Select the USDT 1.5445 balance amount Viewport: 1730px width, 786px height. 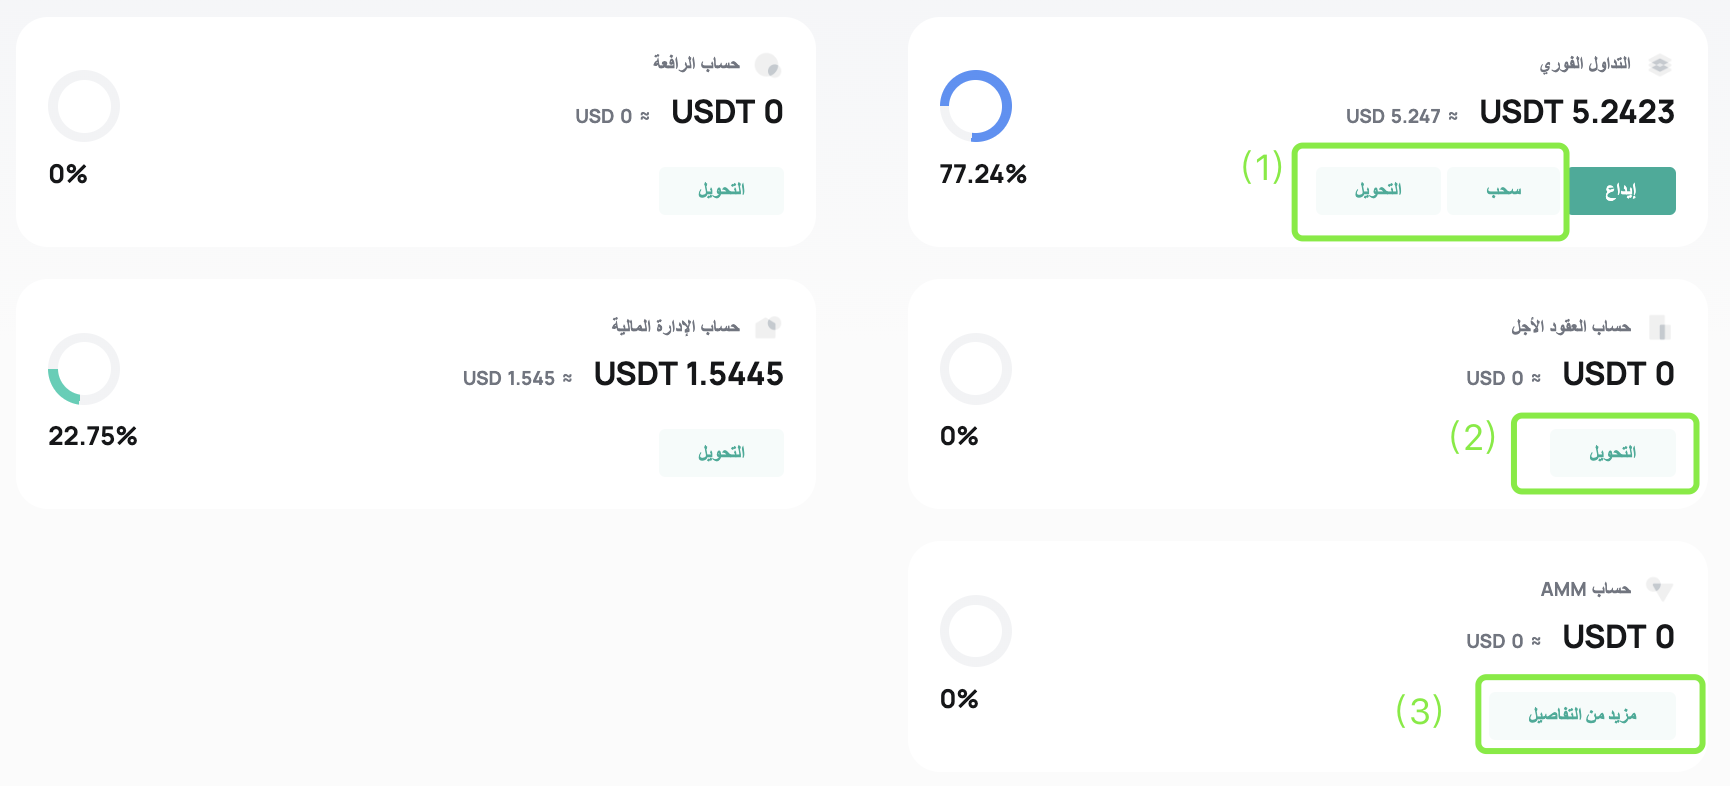688,374
